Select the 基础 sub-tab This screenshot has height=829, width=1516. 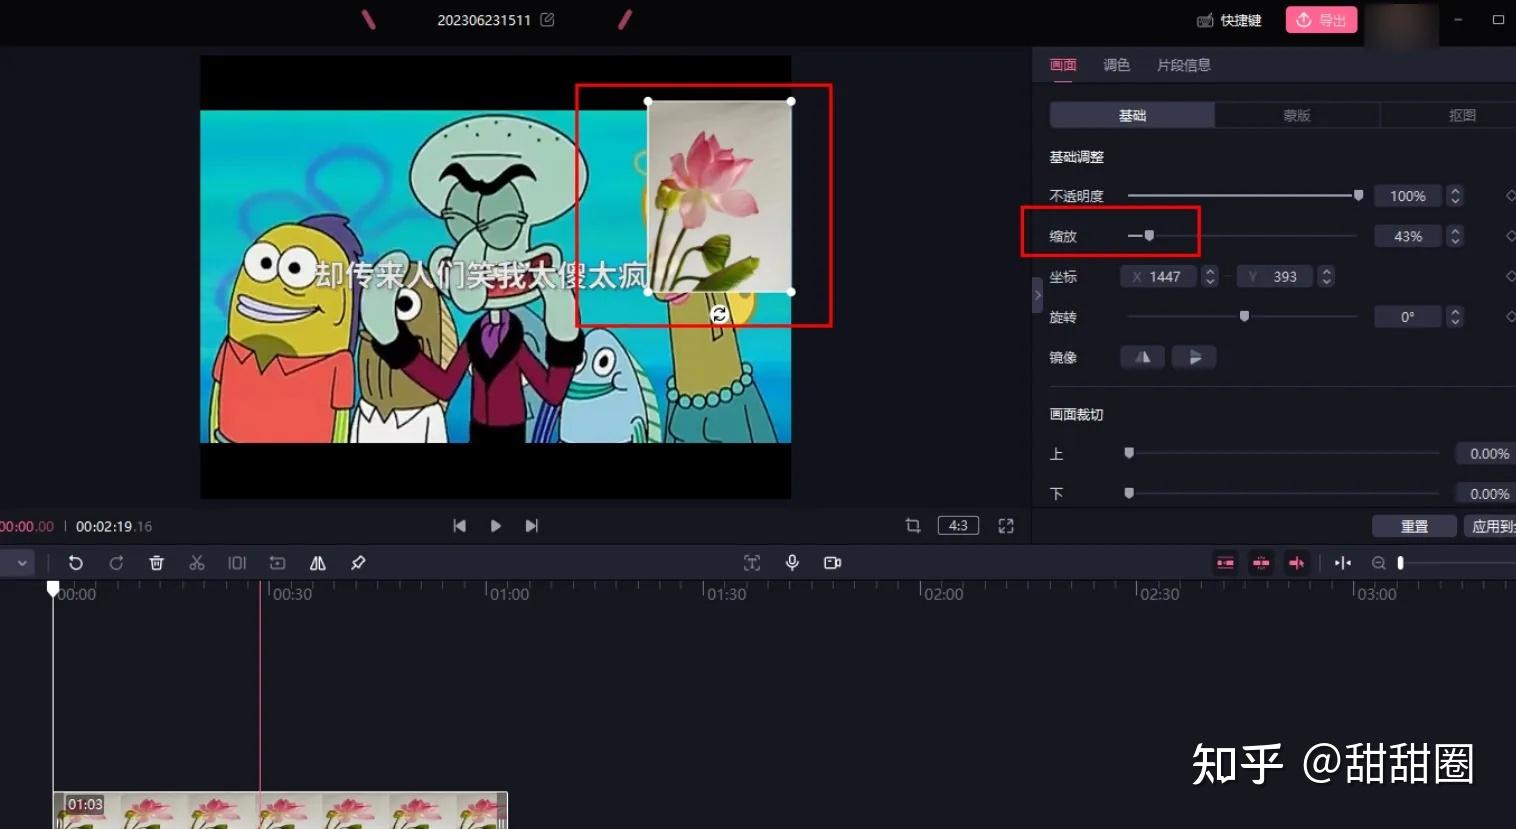[x=1132, y=115]
